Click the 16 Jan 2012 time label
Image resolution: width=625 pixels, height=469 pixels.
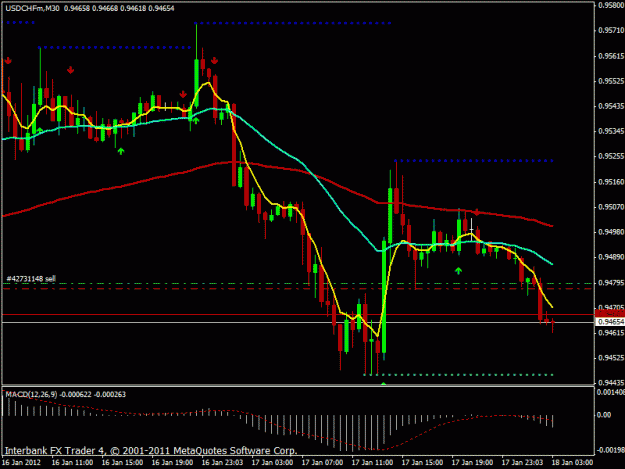click(21, 463)
